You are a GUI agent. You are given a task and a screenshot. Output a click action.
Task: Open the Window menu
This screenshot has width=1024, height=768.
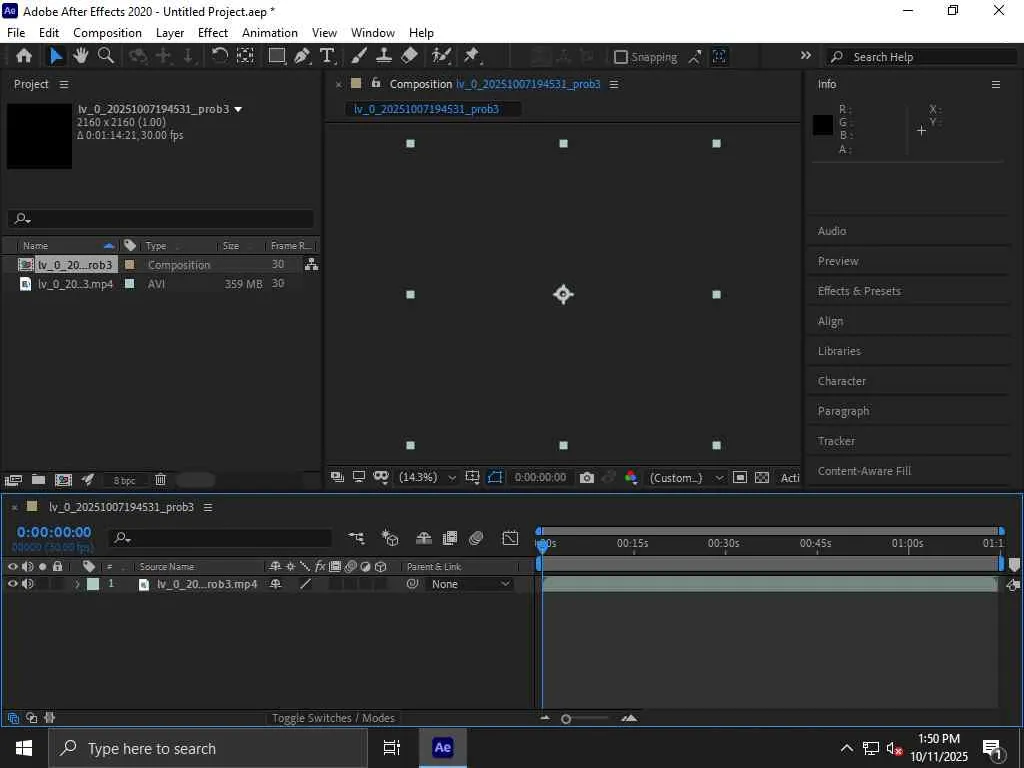tap(373, 33)
